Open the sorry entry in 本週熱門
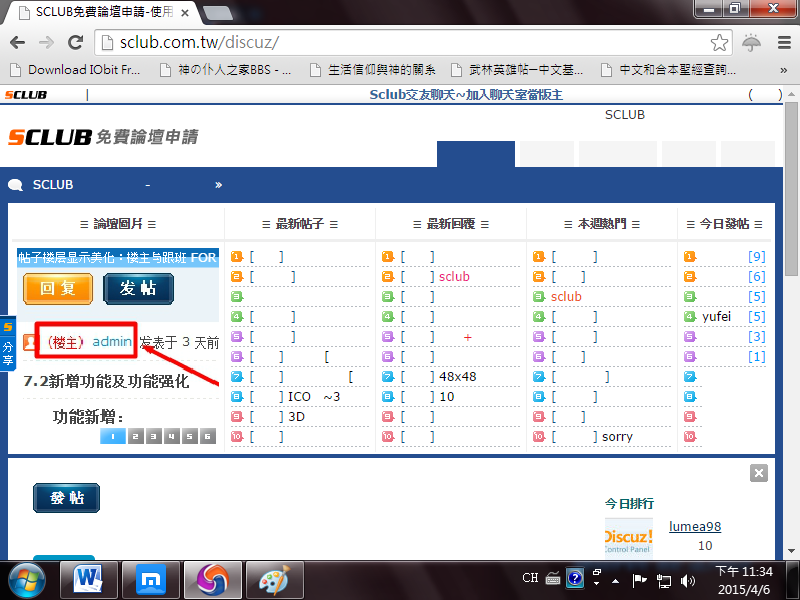This screenshot has height=600, width=800. (x=617, y=437)
